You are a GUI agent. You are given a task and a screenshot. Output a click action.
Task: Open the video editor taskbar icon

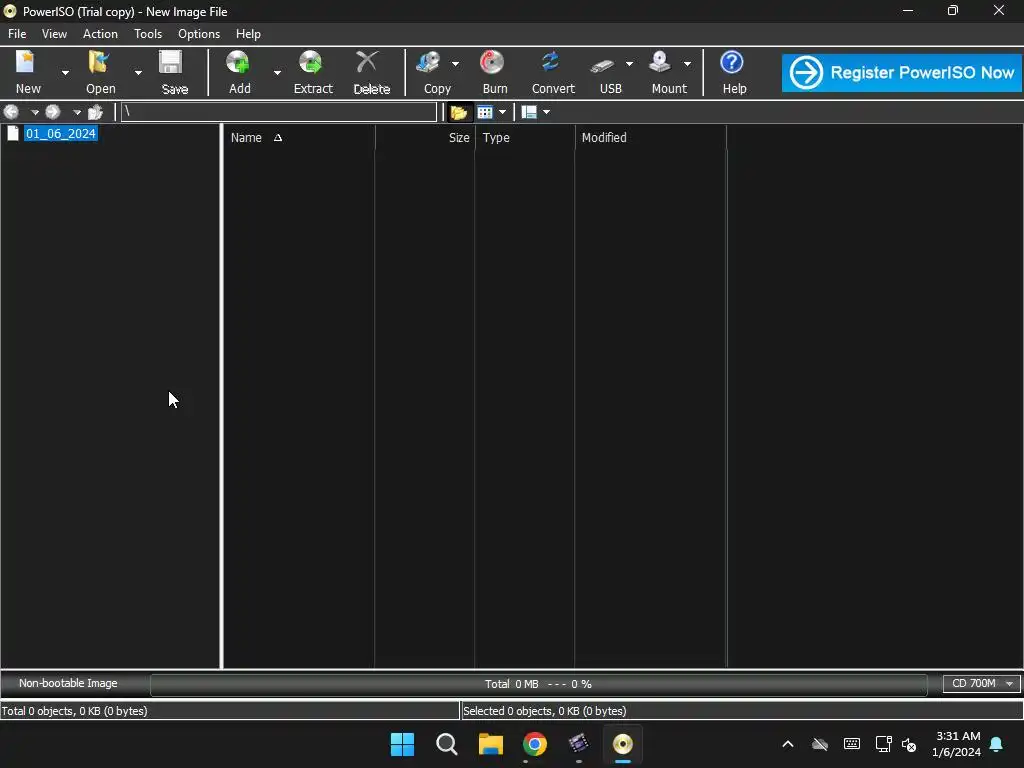(579, 744)
